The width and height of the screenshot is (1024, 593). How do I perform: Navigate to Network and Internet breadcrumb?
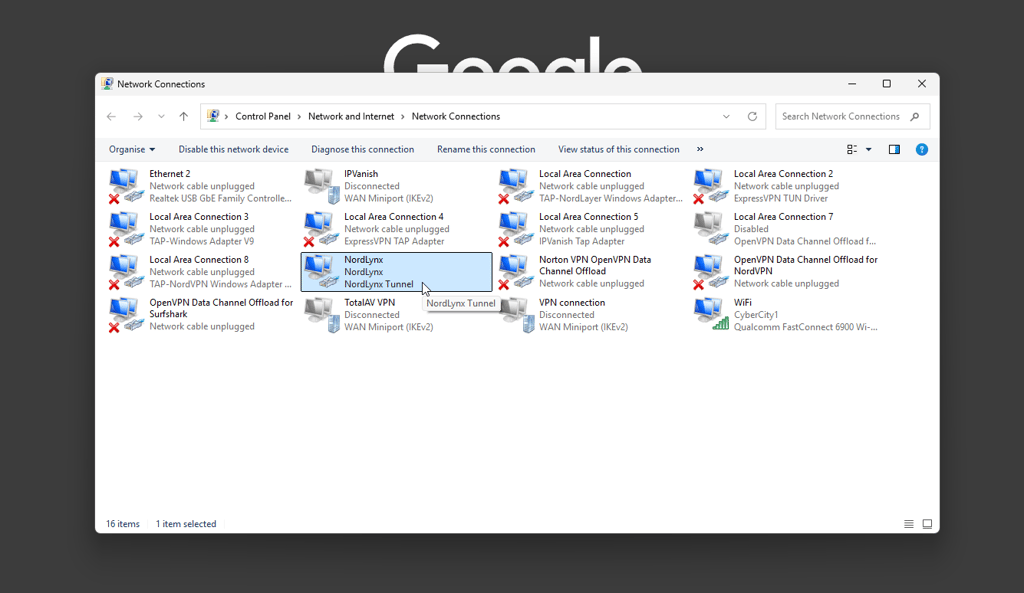pos(351,116)
